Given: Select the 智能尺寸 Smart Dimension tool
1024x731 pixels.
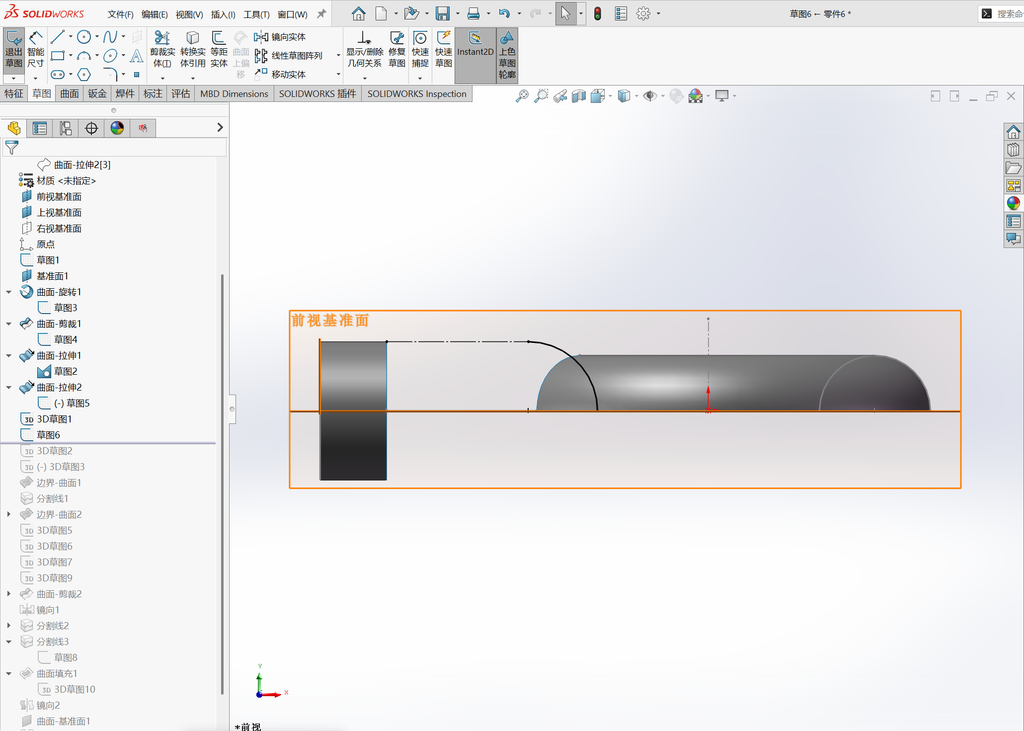Looking at the screenshot, I should [36, 50].
